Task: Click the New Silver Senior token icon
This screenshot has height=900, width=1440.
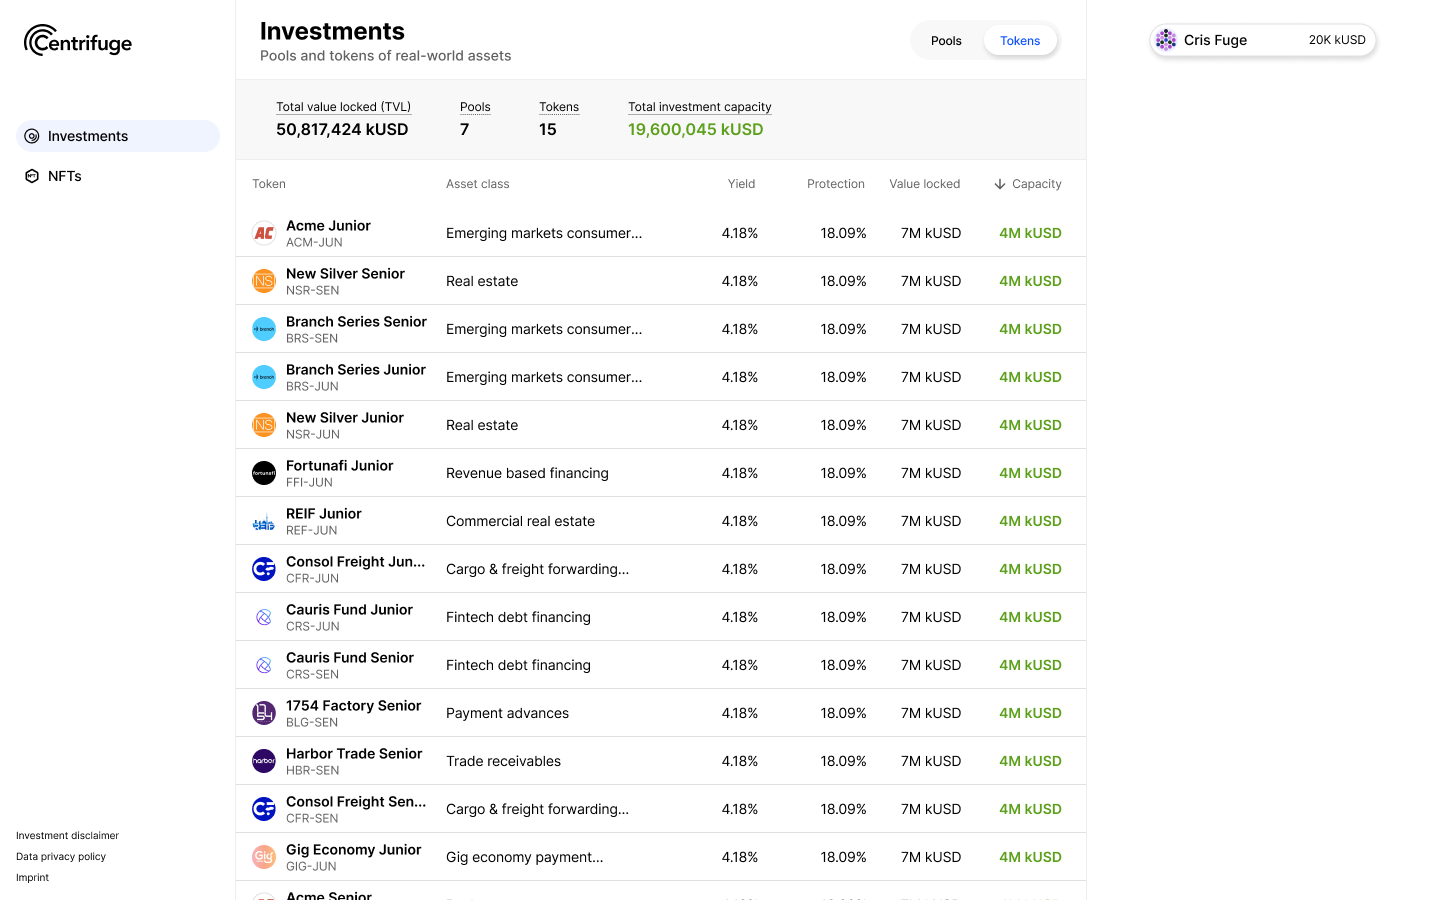Action: pos(264,281)
